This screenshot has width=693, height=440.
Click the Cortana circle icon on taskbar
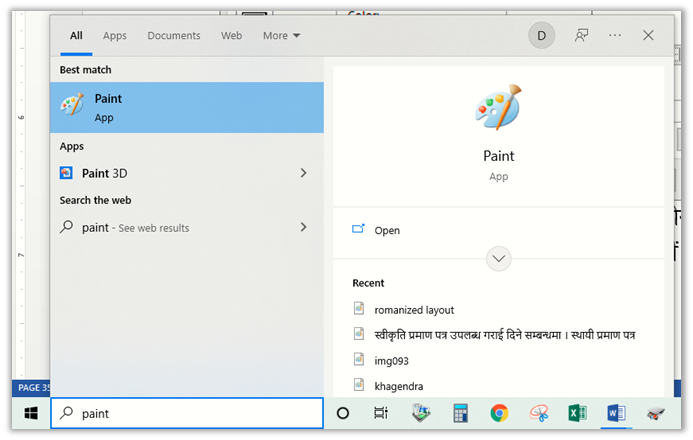343,413
